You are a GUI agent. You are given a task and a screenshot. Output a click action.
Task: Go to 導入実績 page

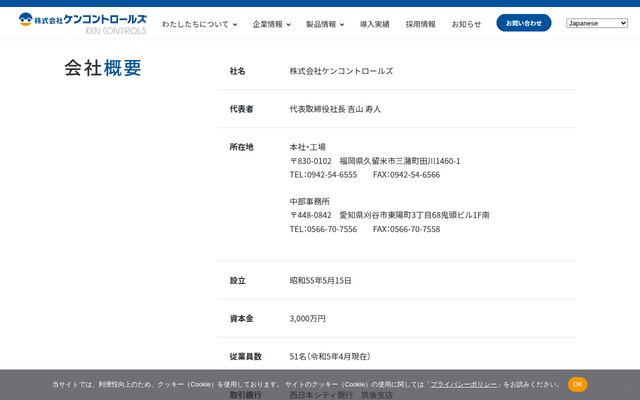tap(374, 24)
